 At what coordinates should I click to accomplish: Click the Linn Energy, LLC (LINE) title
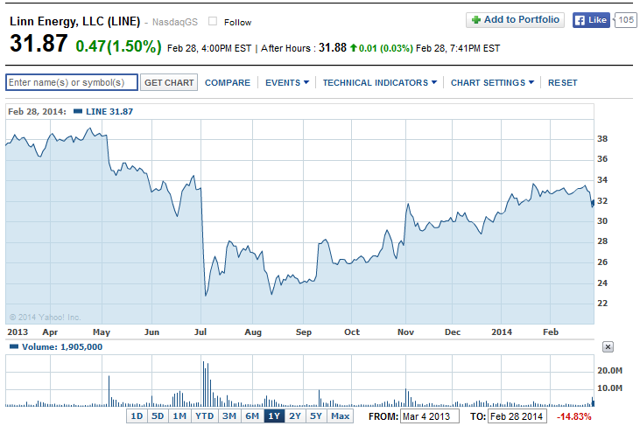click(x=75, y=21)
